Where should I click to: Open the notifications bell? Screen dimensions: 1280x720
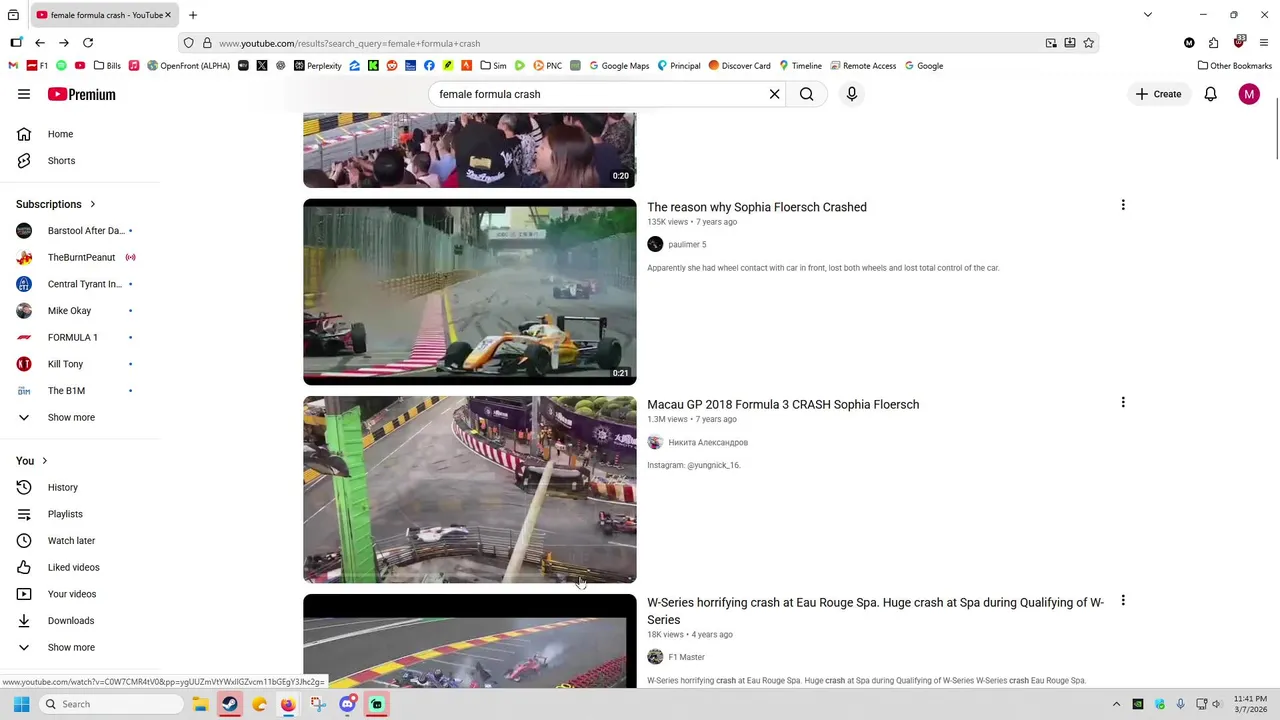(x=1210, y=94)
